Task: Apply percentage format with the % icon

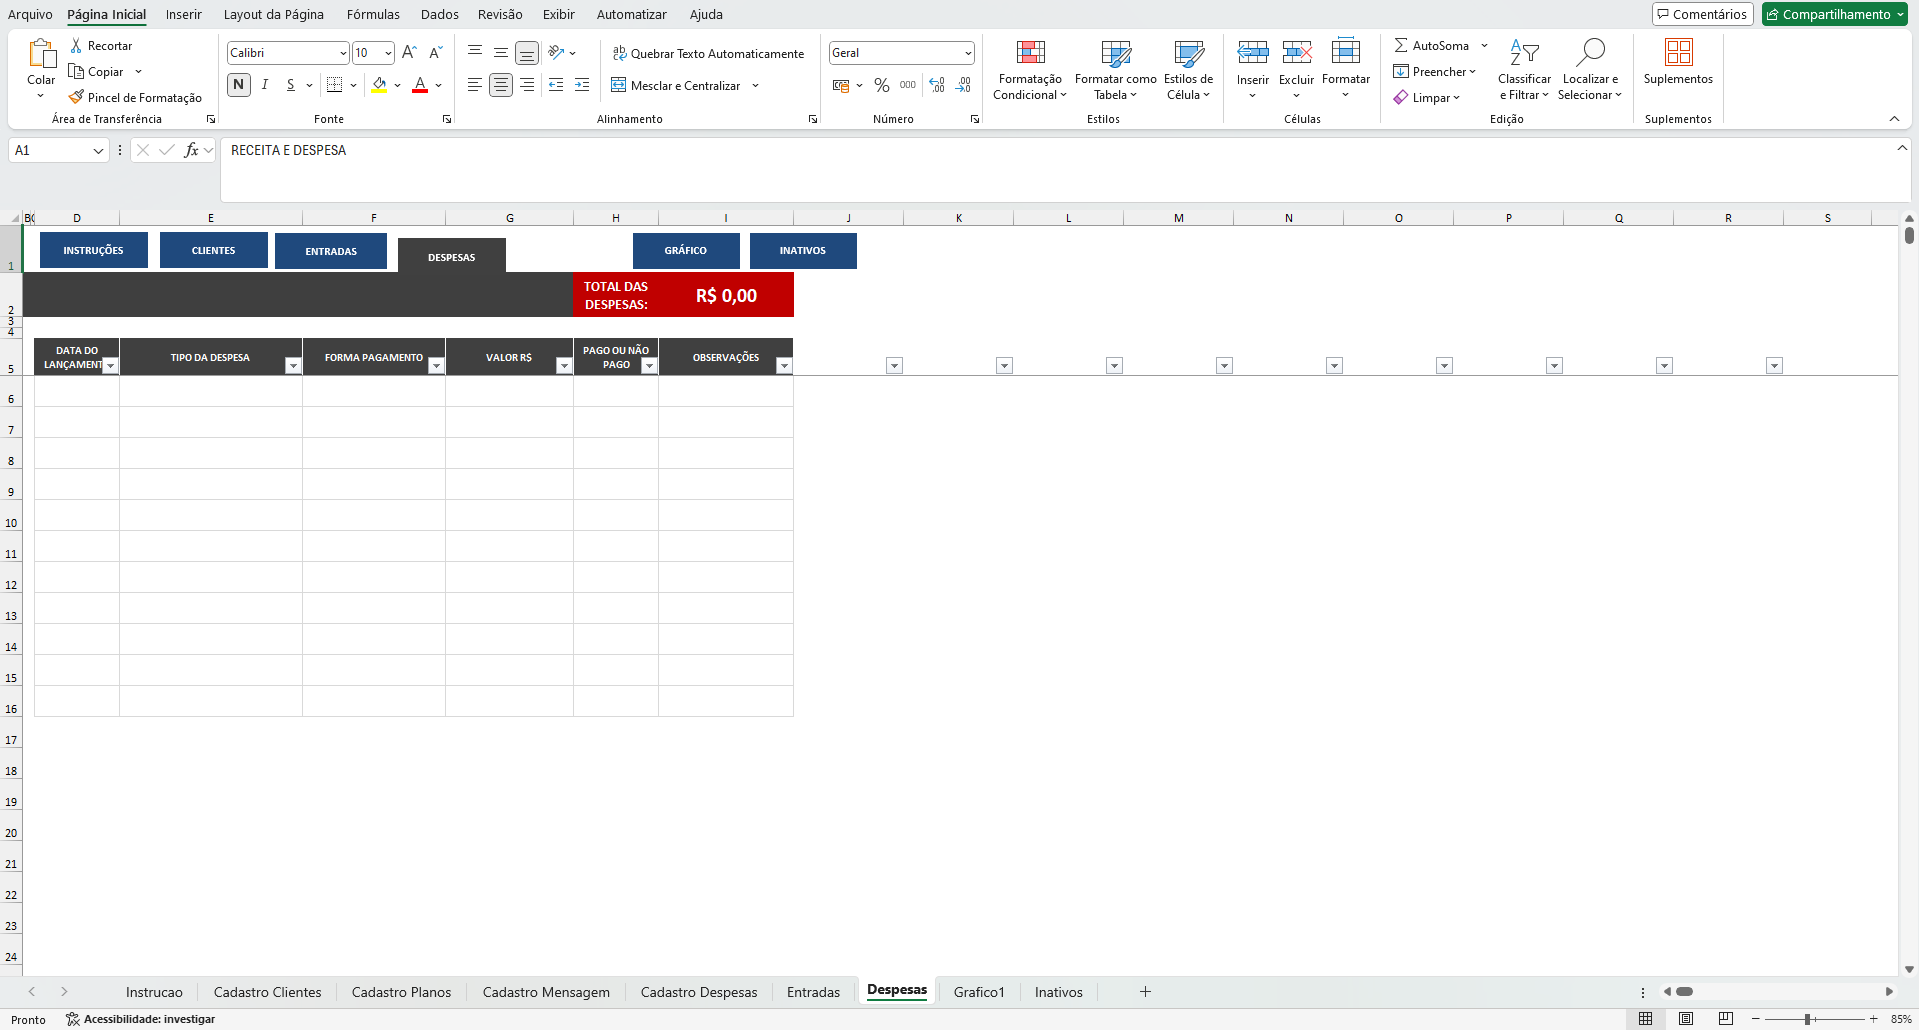Action: click(882, 85)
